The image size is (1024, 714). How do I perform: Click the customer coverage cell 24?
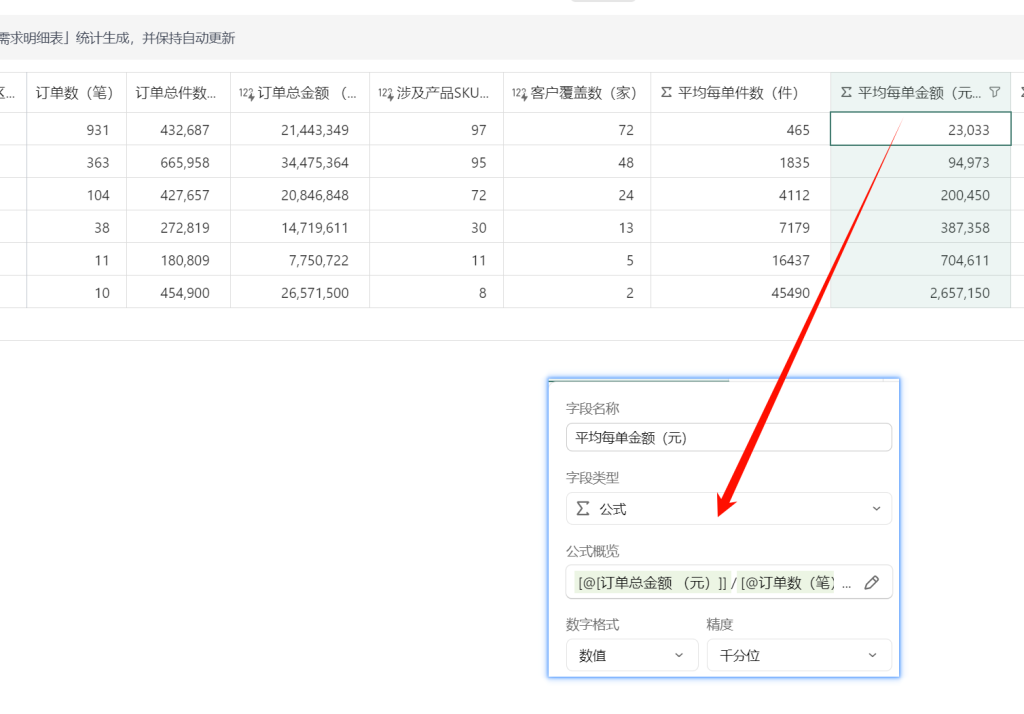coord(577,195)
